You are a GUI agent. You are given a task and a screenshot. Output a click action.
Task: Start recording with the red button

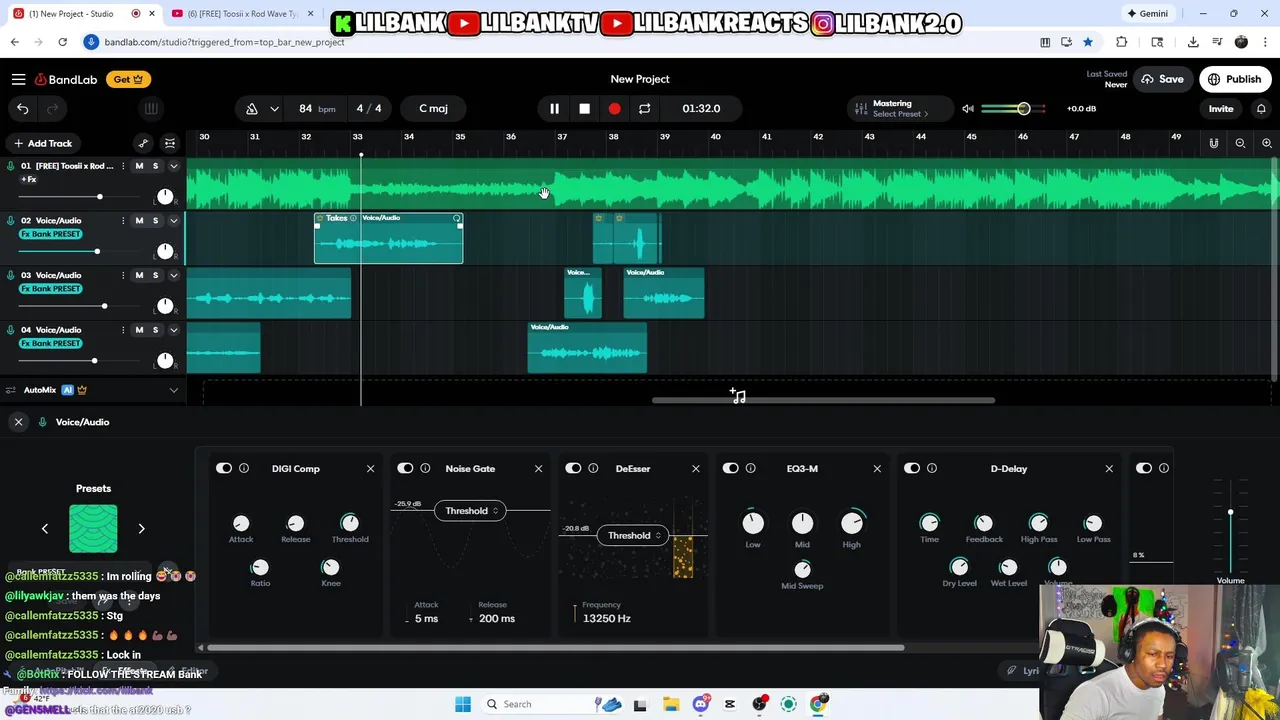point(614,108)
